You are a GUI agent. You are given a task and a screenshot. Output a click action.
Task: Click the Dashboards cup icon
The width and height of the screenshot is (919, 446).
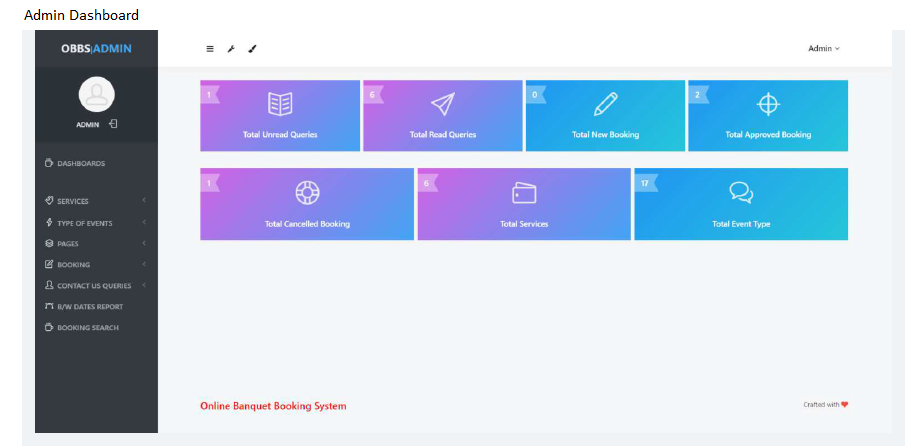(x=49, y=163)
